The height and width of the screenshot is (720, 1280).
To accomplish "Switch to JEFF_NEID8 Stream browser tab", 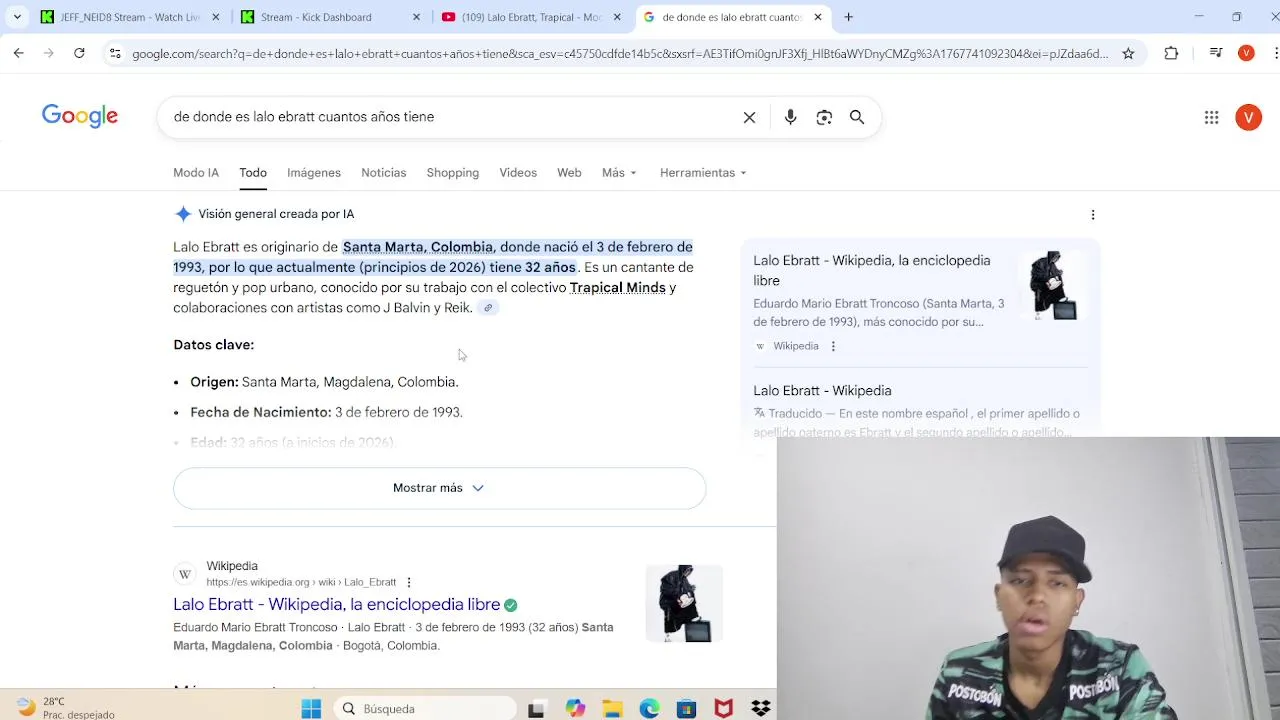I will 130,17.
